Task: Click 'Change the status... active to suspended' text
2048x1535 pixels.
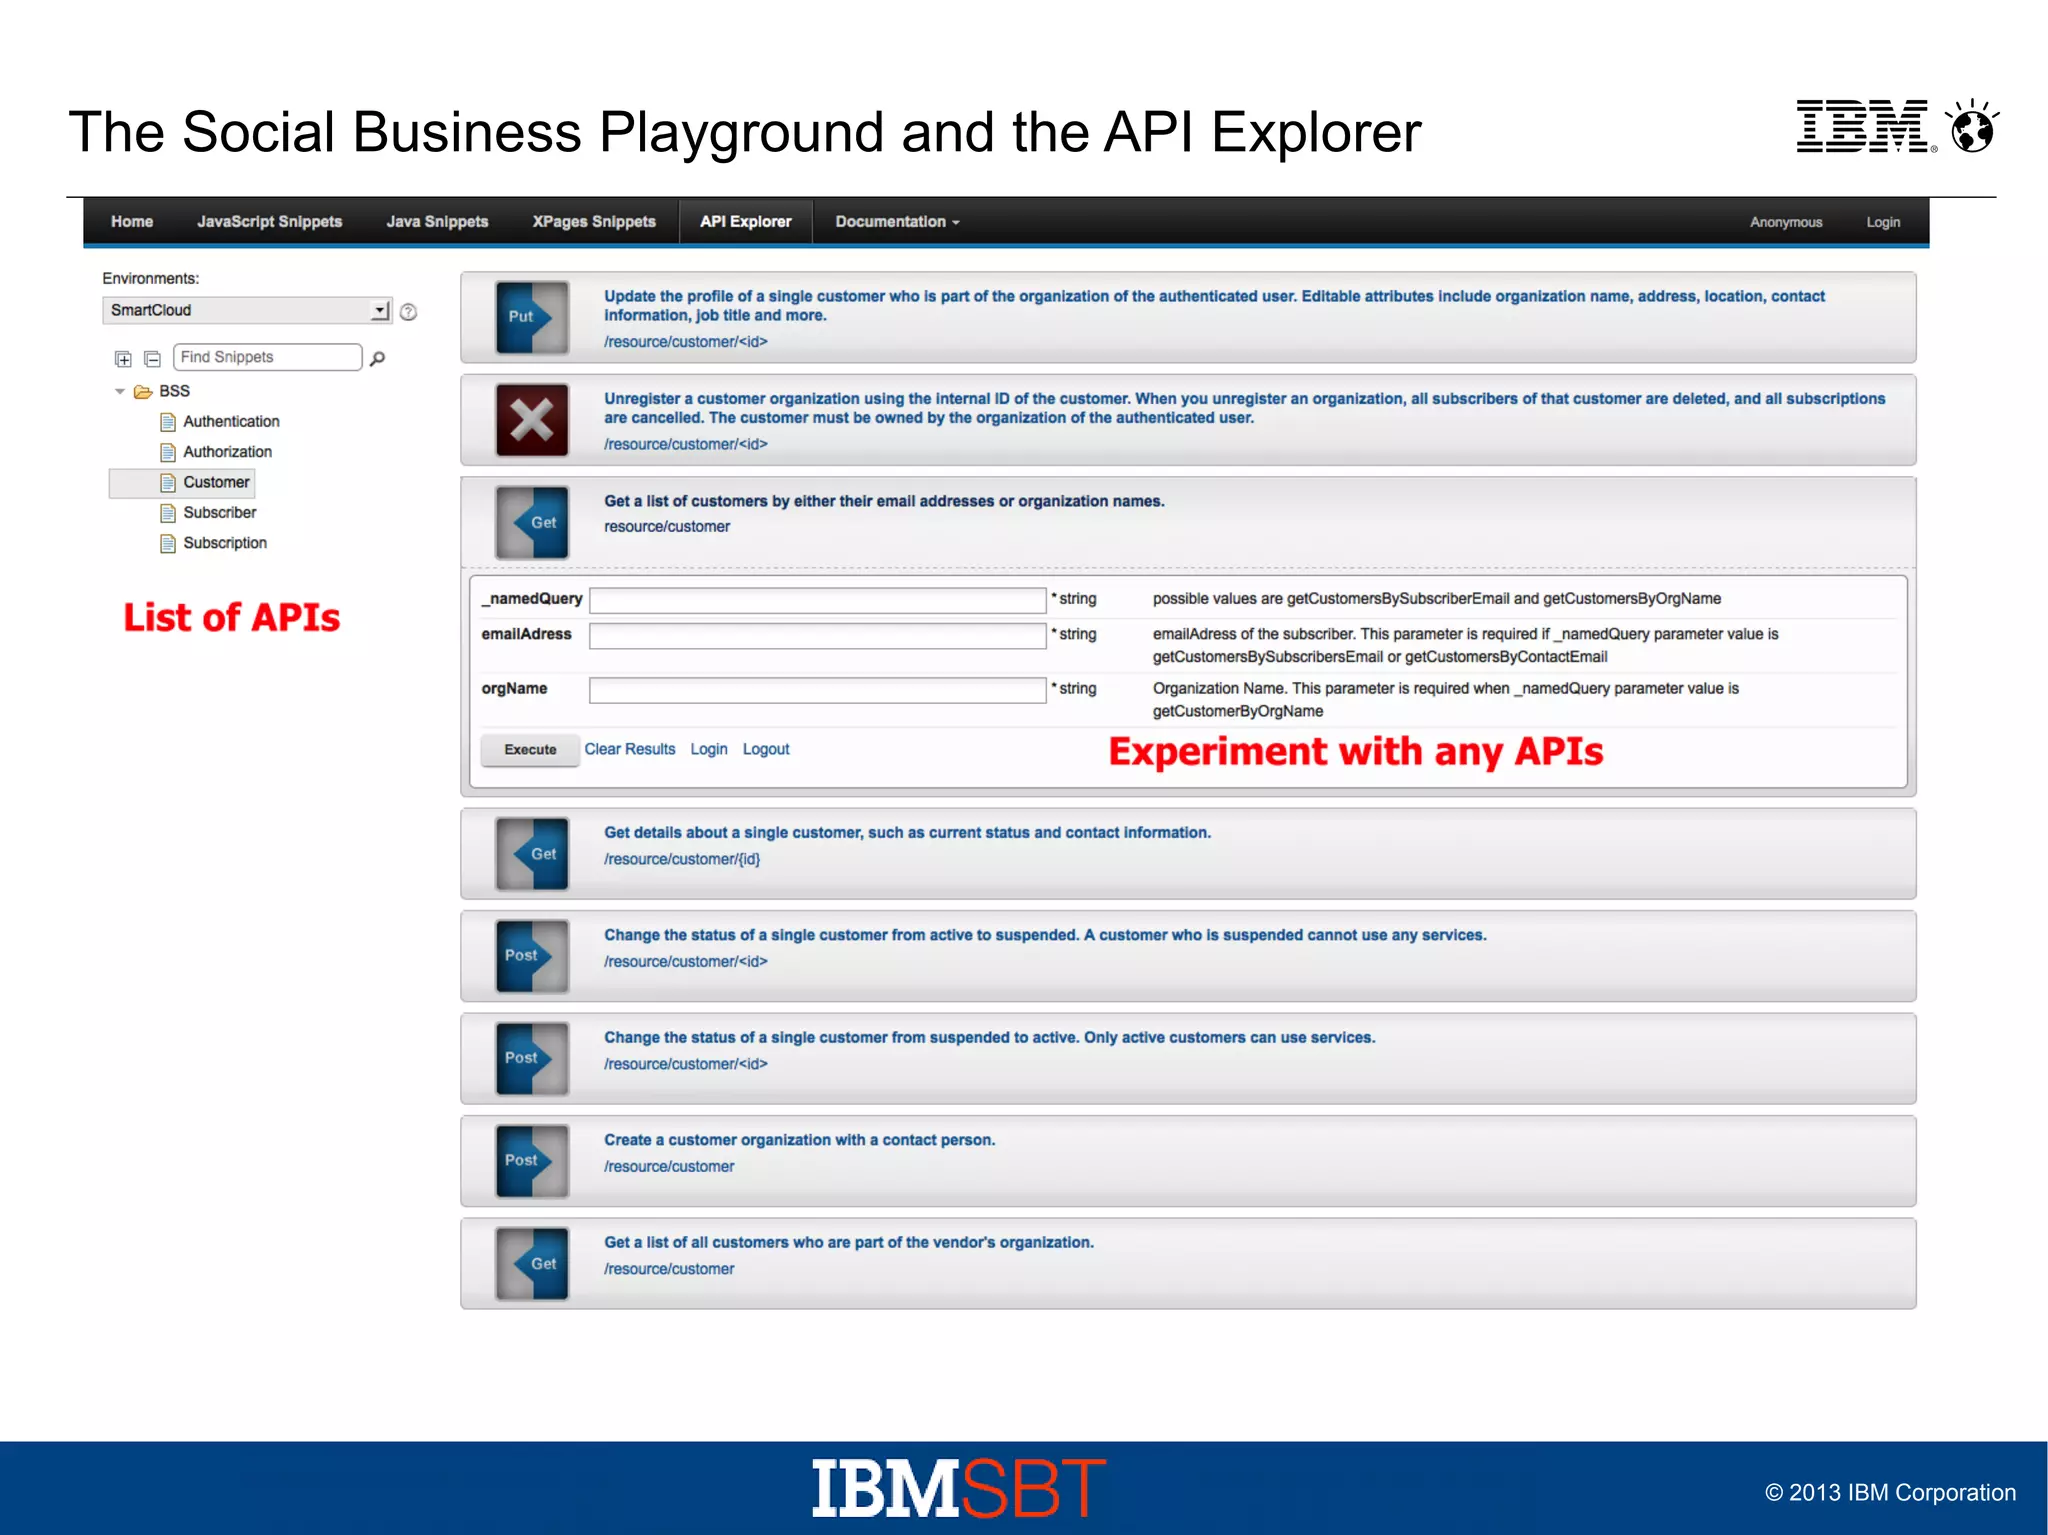Action: click(x=1045, y=935)
